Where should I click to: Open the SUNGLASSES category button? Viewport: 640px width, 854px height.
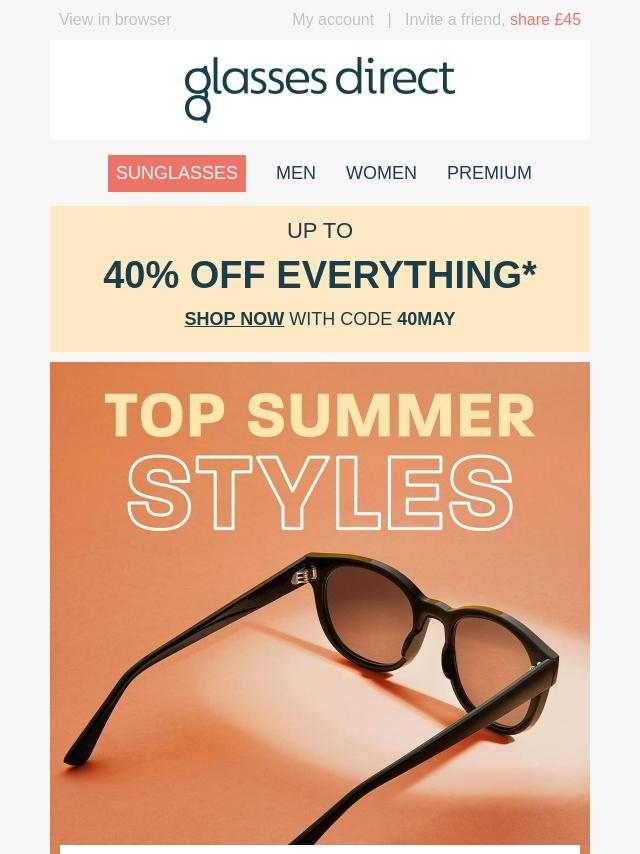(177, 173)
